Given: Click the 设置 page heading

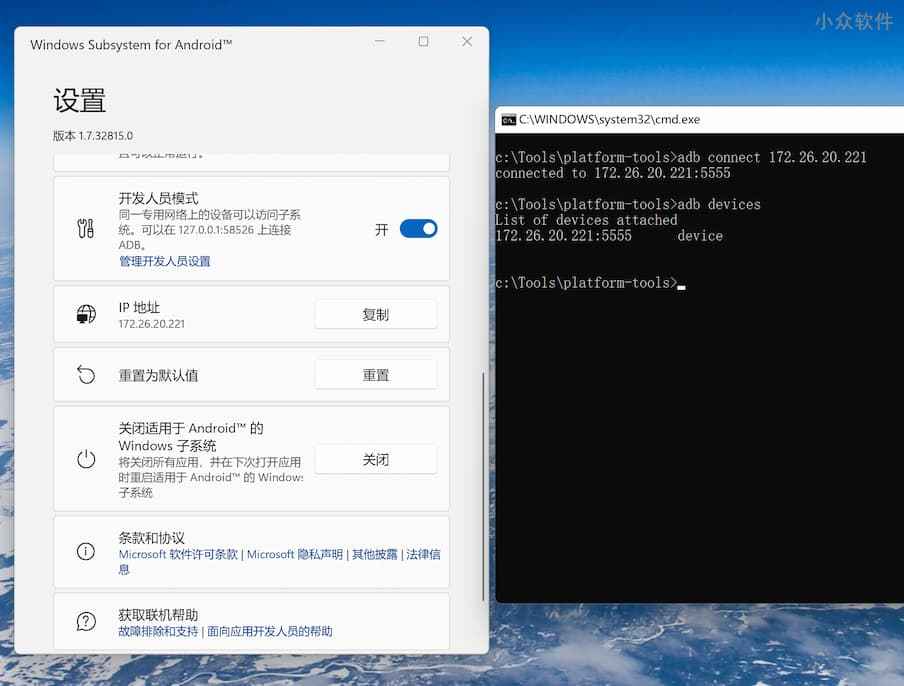Looking at the screenshot, I should 80,100.
